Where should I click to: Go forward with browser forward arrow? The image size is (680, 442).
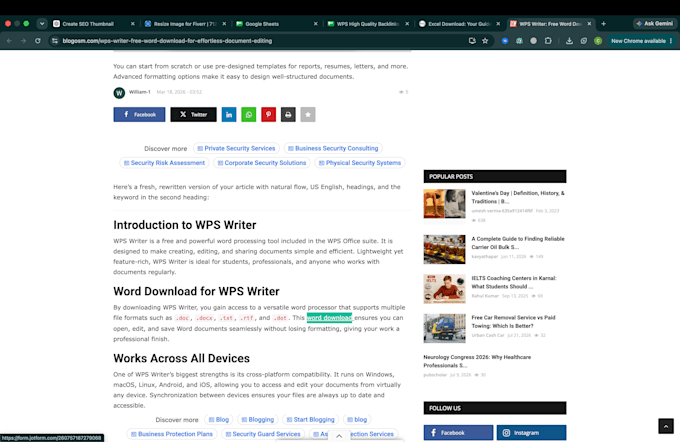click(23, 41)
